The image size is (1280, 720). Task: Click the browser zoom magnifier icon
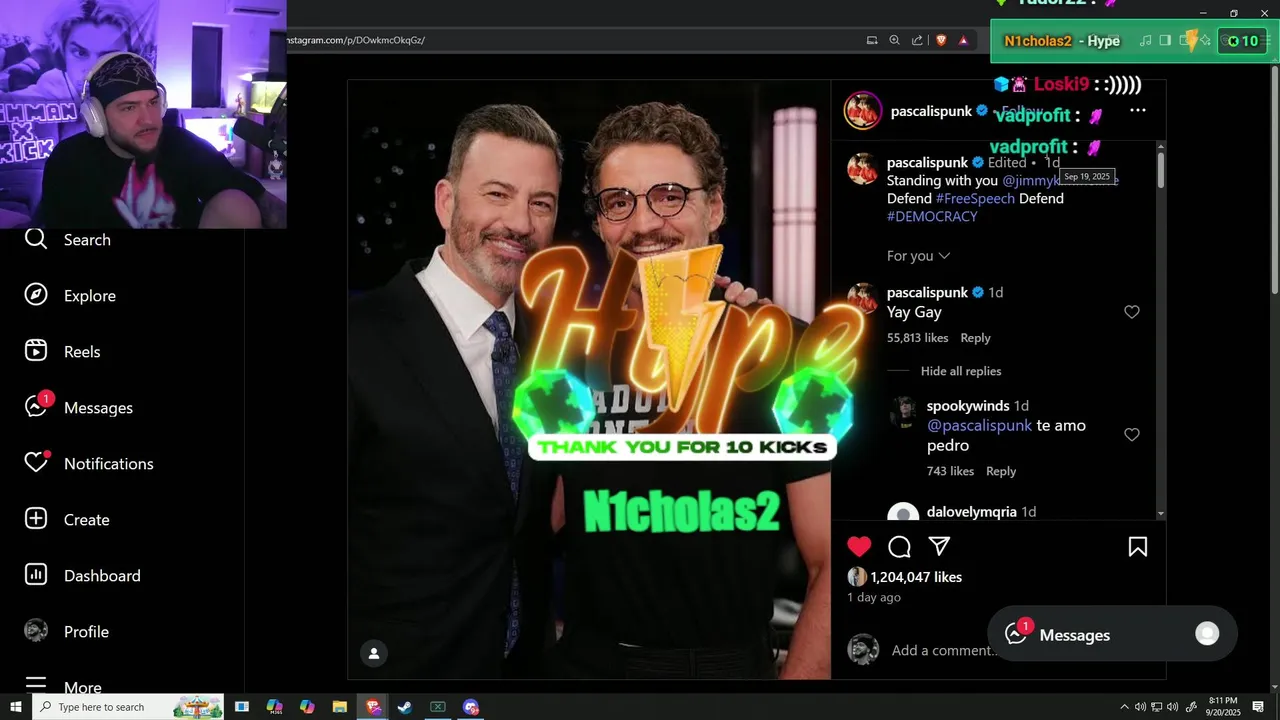point(895,40)
